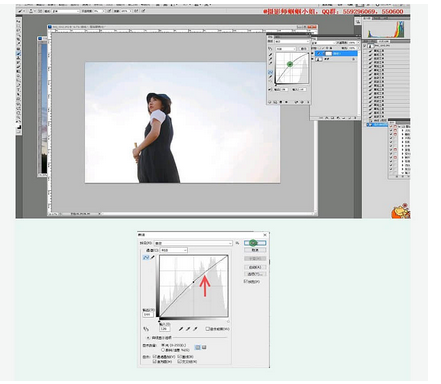Open preset dropdown in Adjustments panel
441x384 pixels.
point(292,42)
